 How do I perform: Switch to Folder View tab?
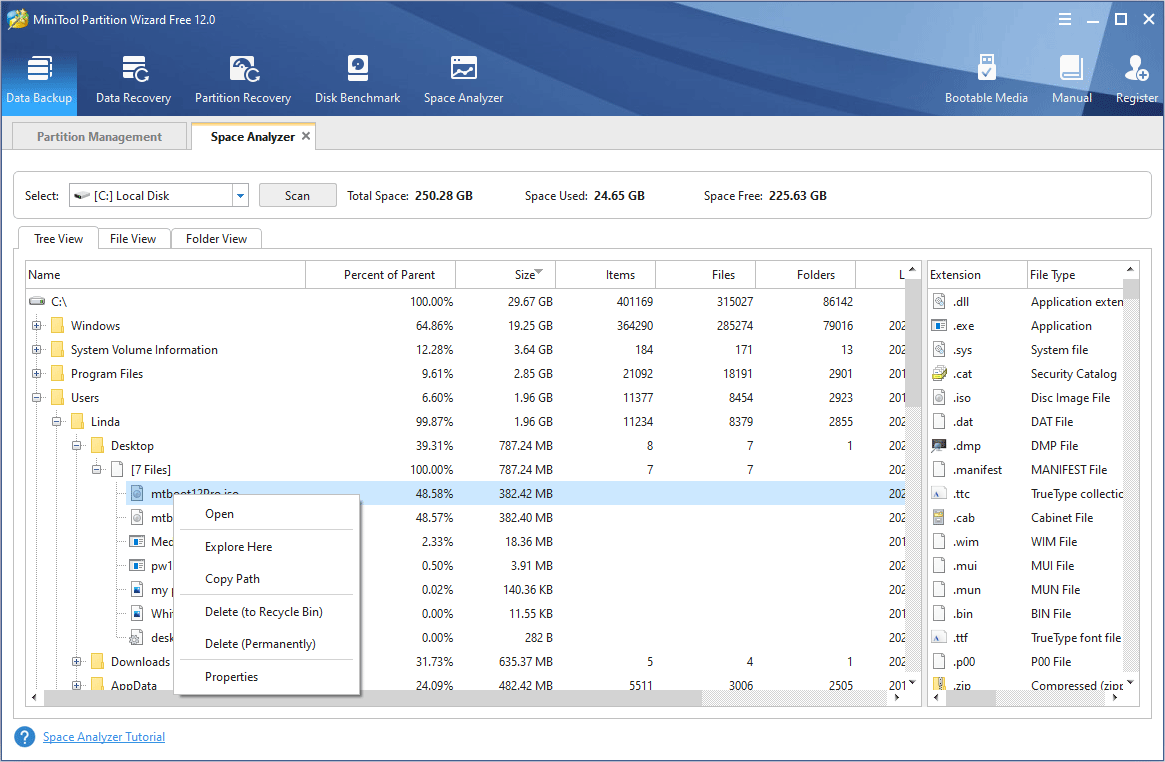[x=216, y=238]
